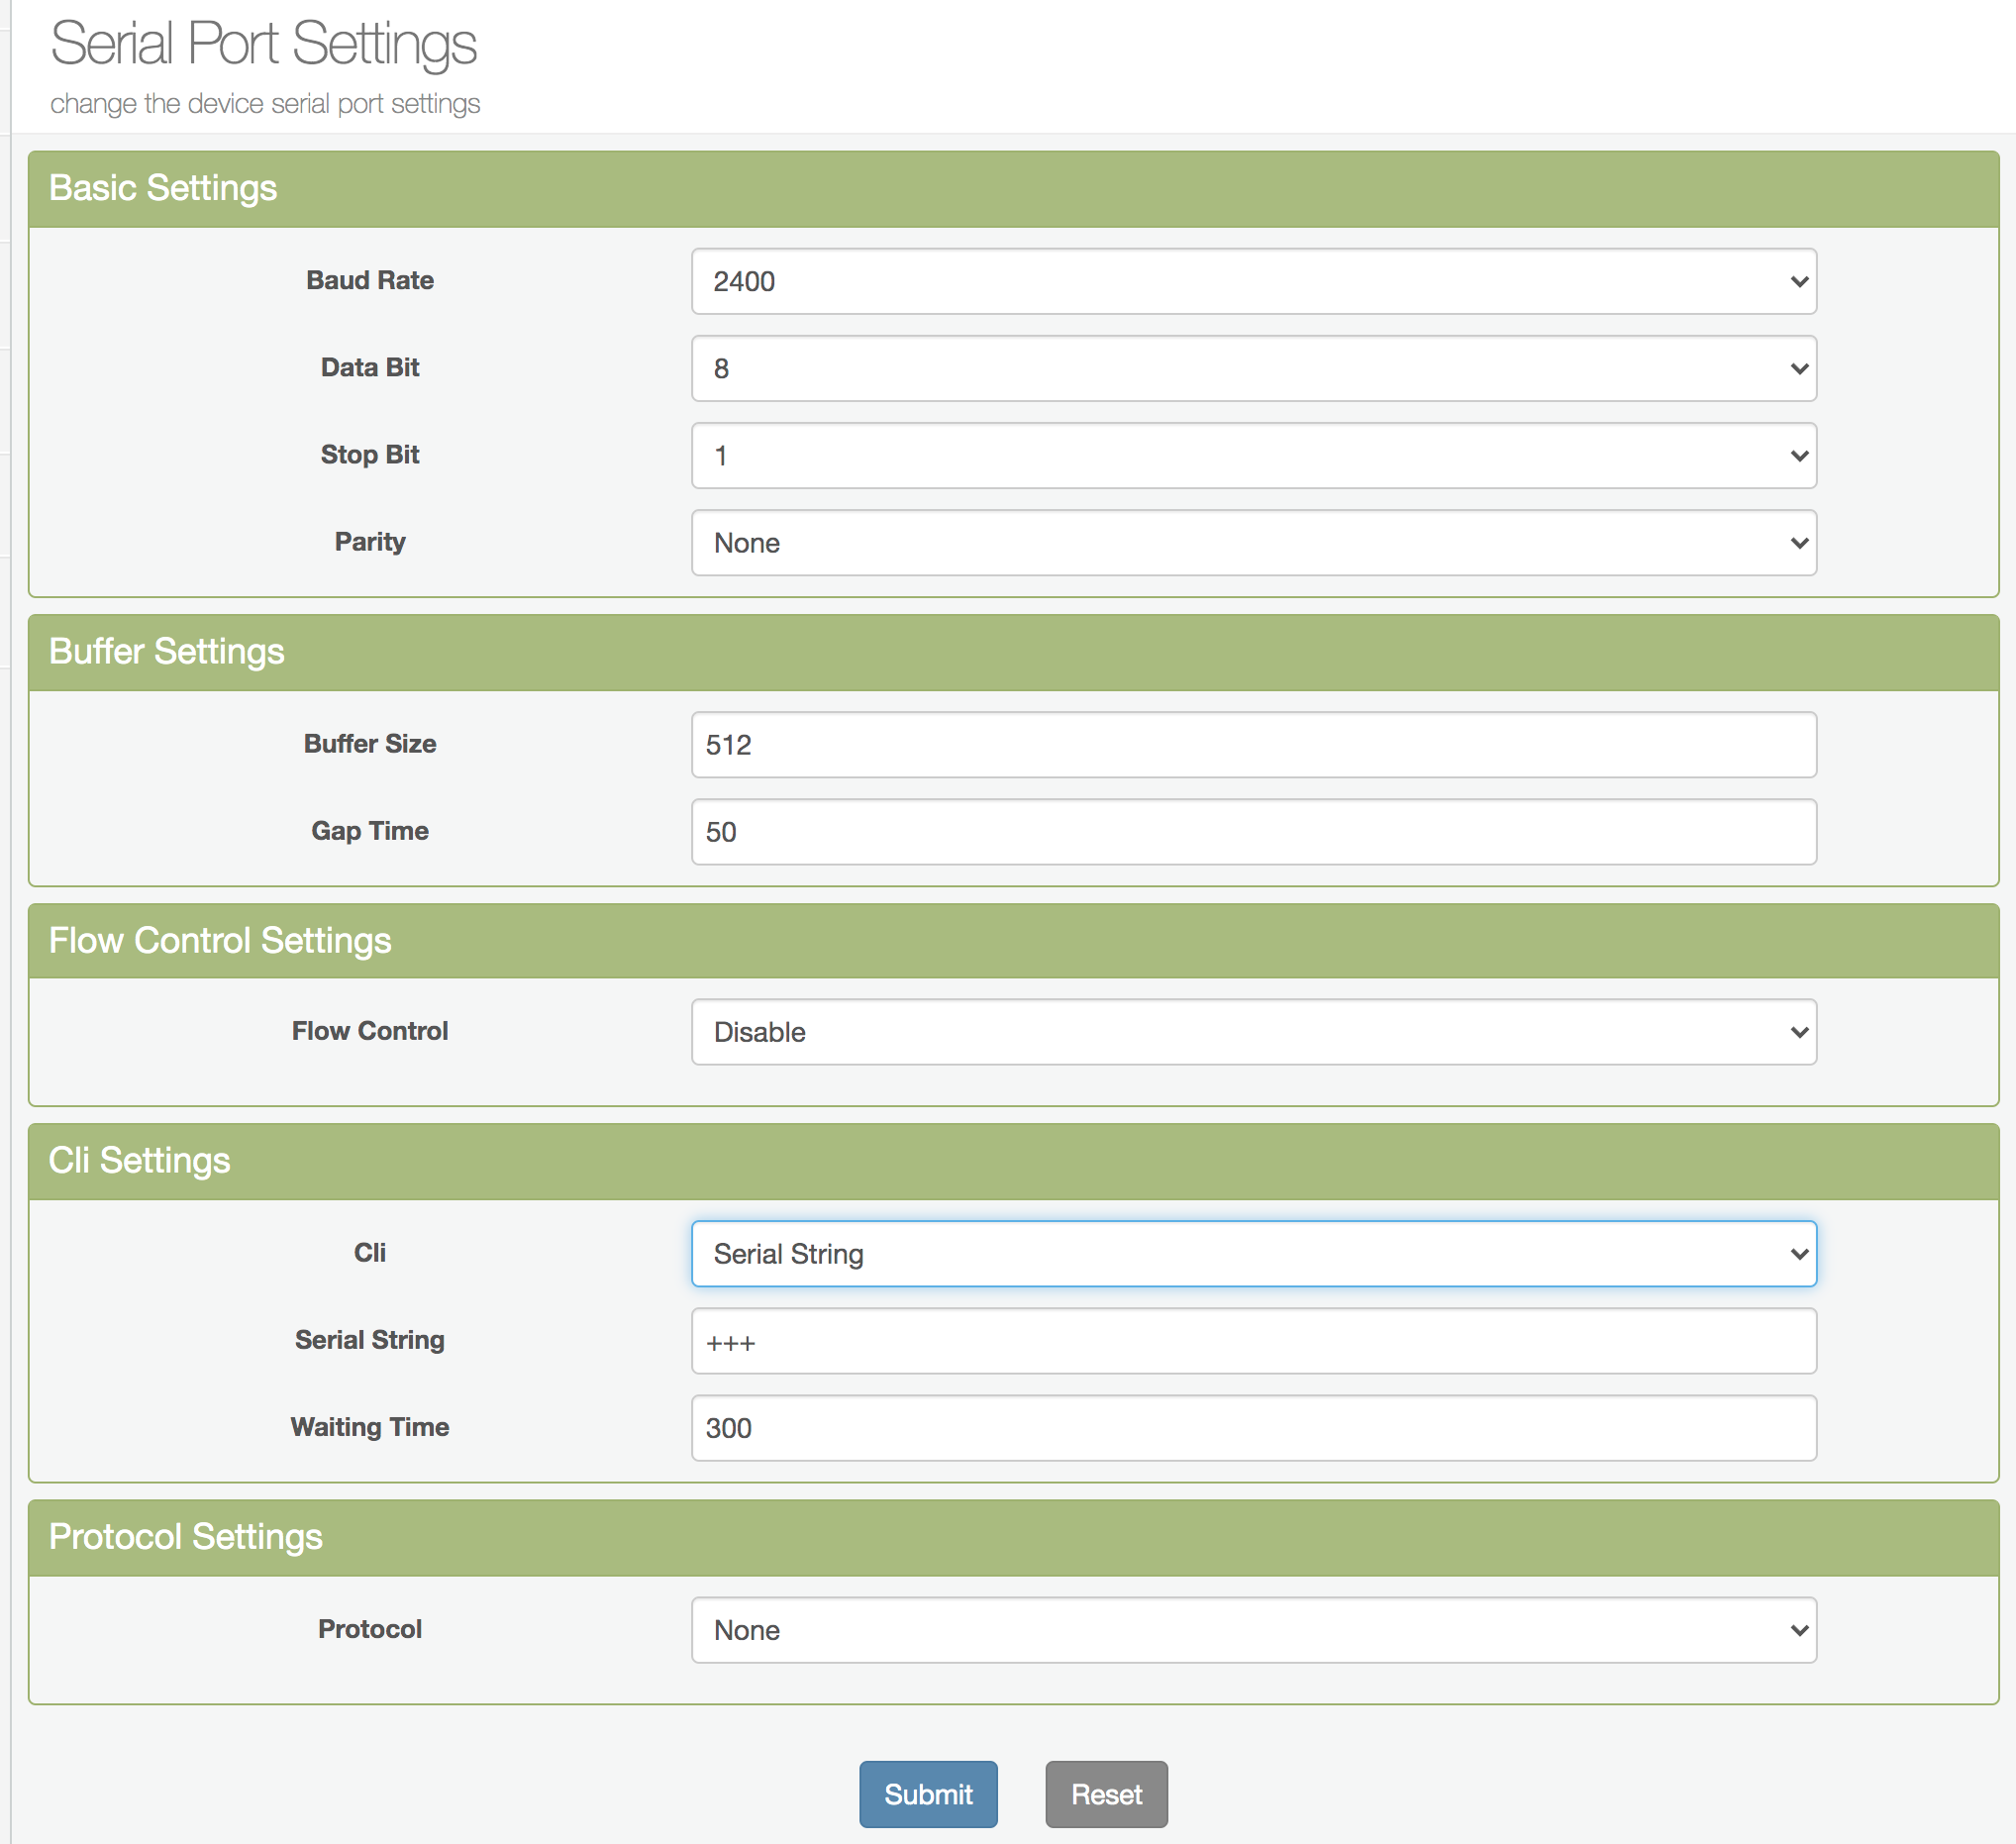2016x1844 pixels.
Task: Select the Waiting Time input field
Action: click(1253, 1427)
